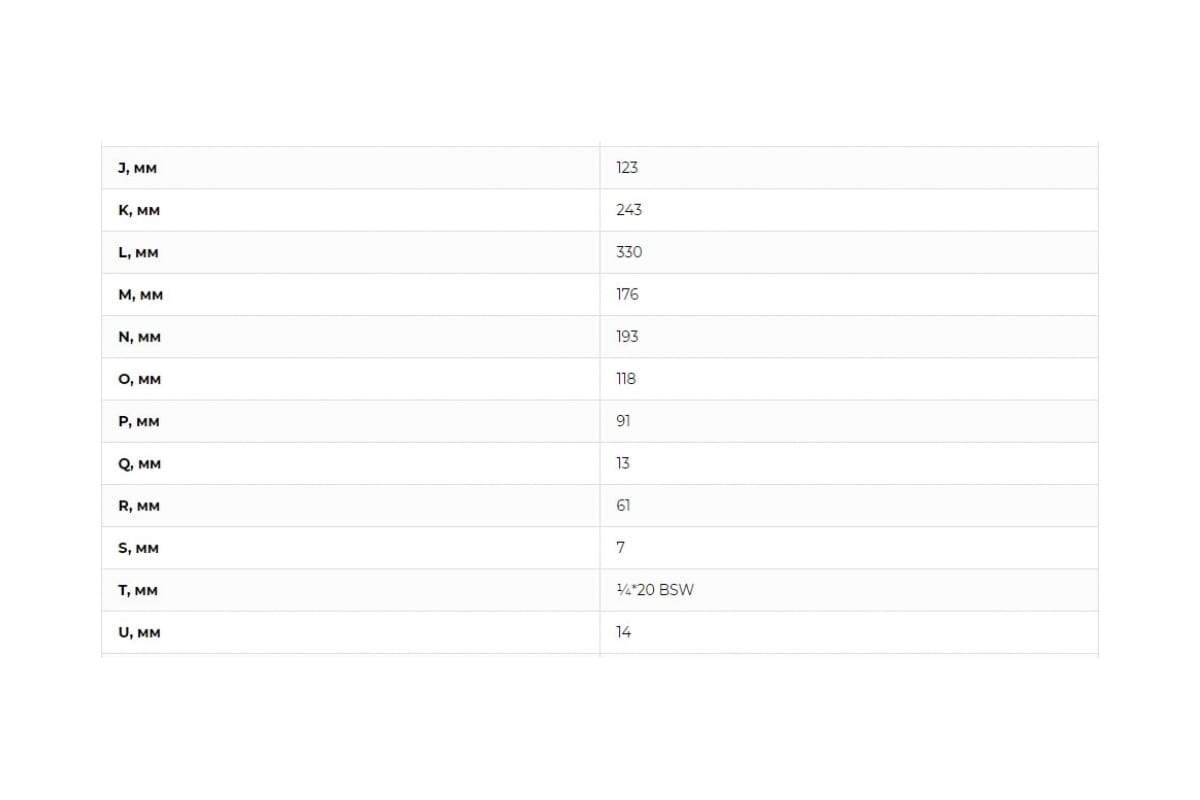The width and height of the screenshot is (1200, 800).
Task: Select the value 193
Action: pos(627,337)
